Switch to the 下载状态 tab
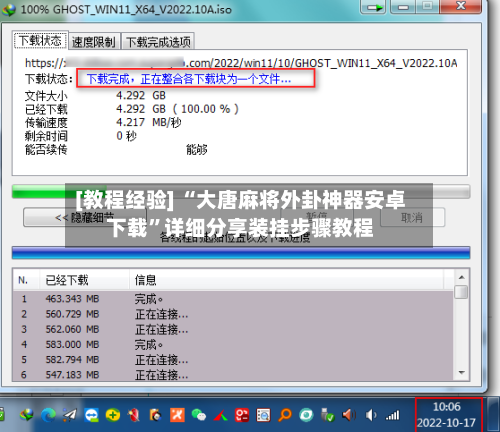Image resolution: width=500 pixels, height=432 pixels. coord(40,41)
